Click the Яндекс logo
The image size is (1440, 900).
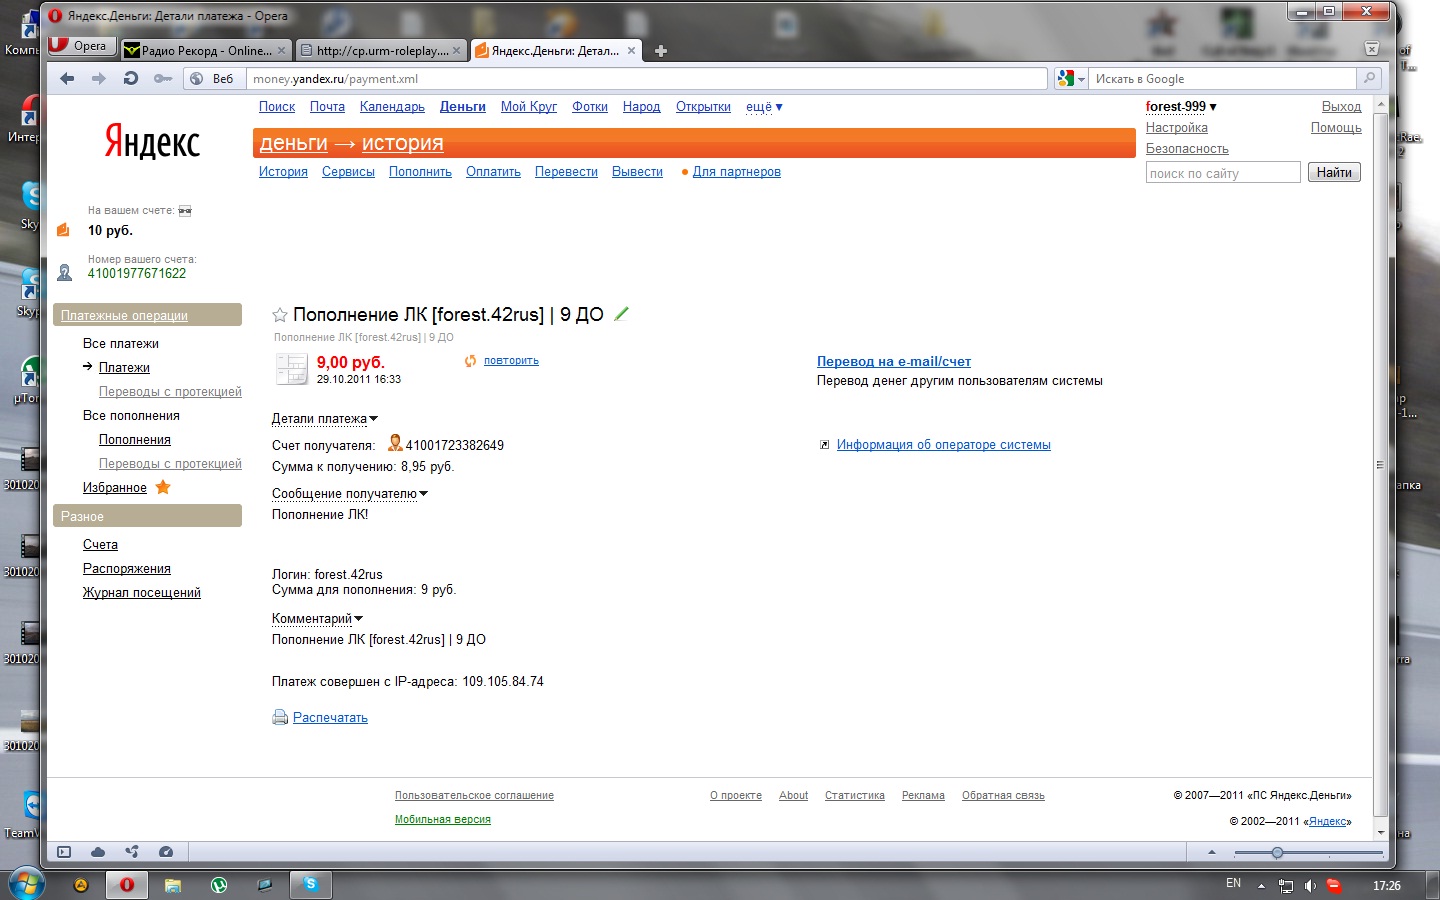pos(152,142)
